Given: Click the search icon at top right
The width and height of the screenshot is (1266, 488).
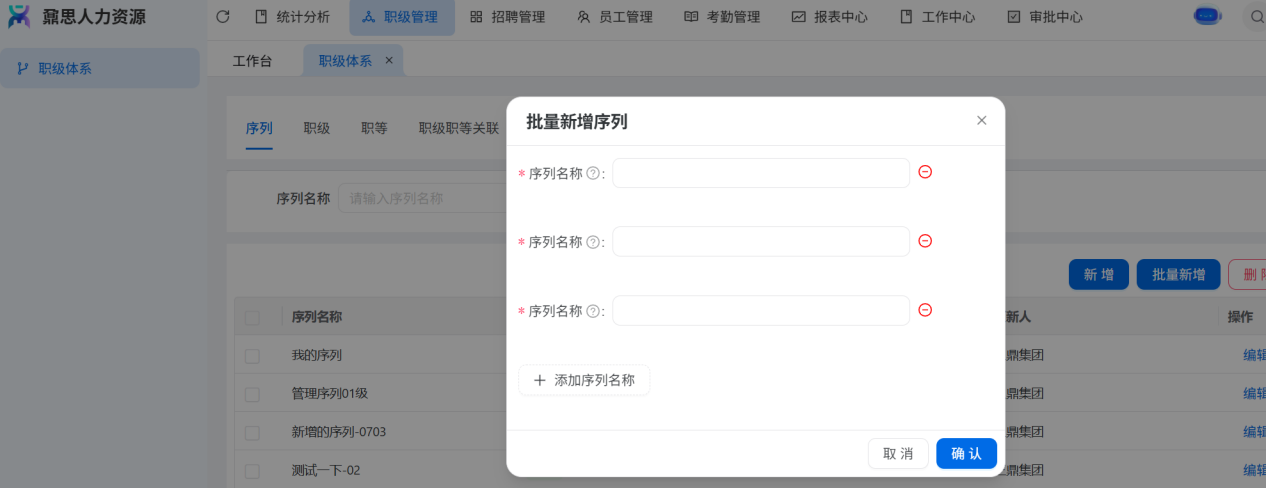Looking at the screenshot, I should [x=1255, y=17].
